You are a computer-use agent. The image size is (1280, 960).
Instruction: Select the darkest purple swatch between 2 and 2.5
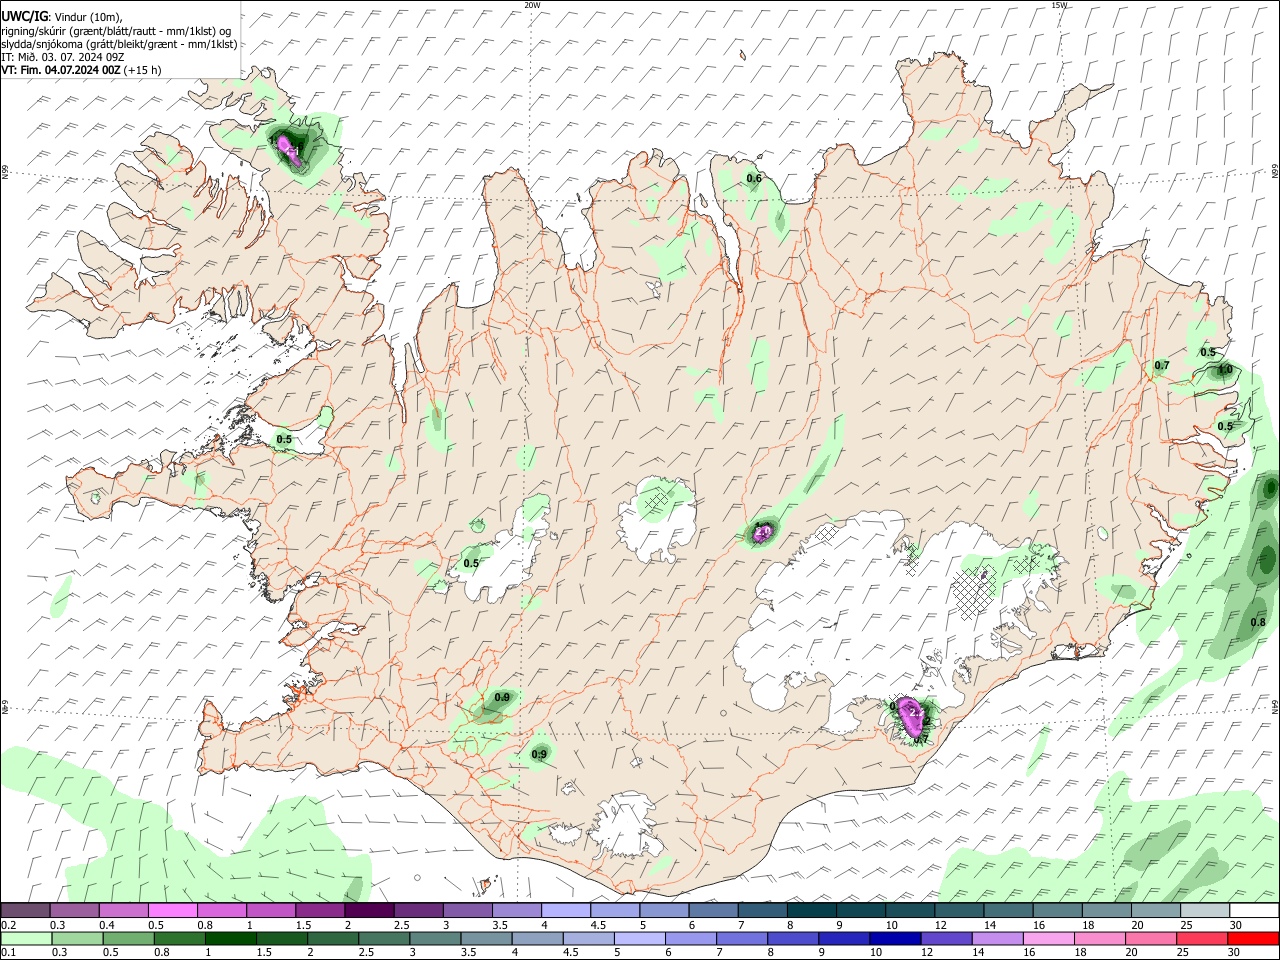point(369,910)
